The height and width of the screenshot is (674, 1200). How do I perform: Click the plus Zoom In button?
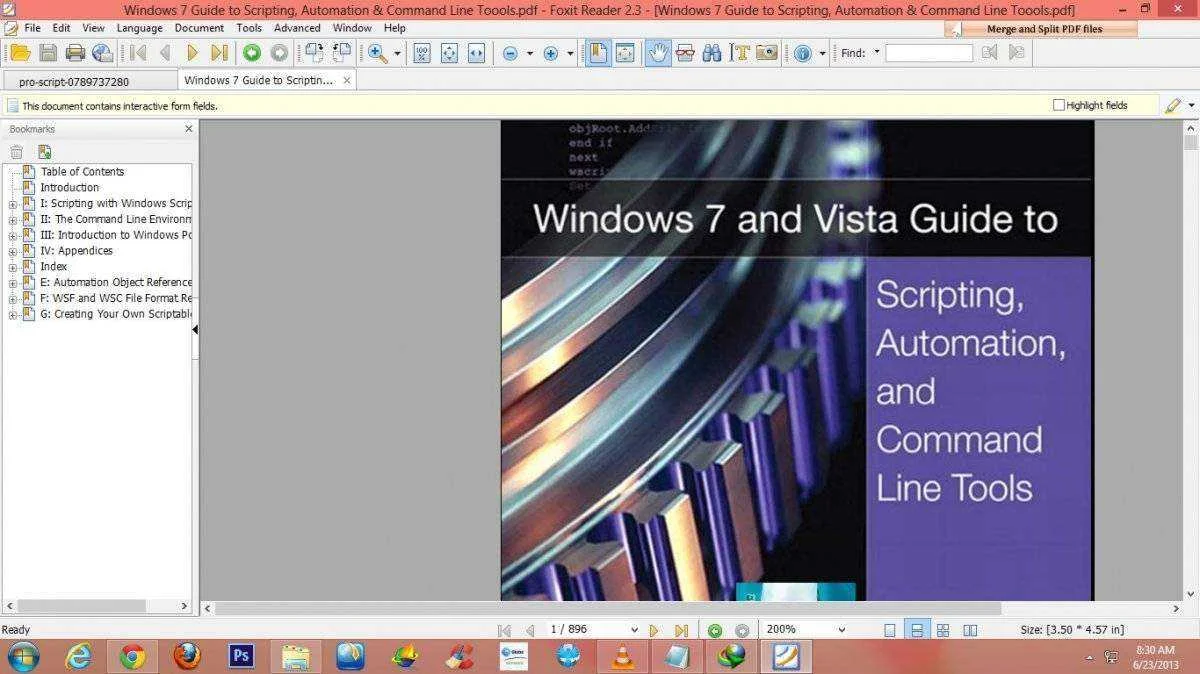[x=550, y=53]
